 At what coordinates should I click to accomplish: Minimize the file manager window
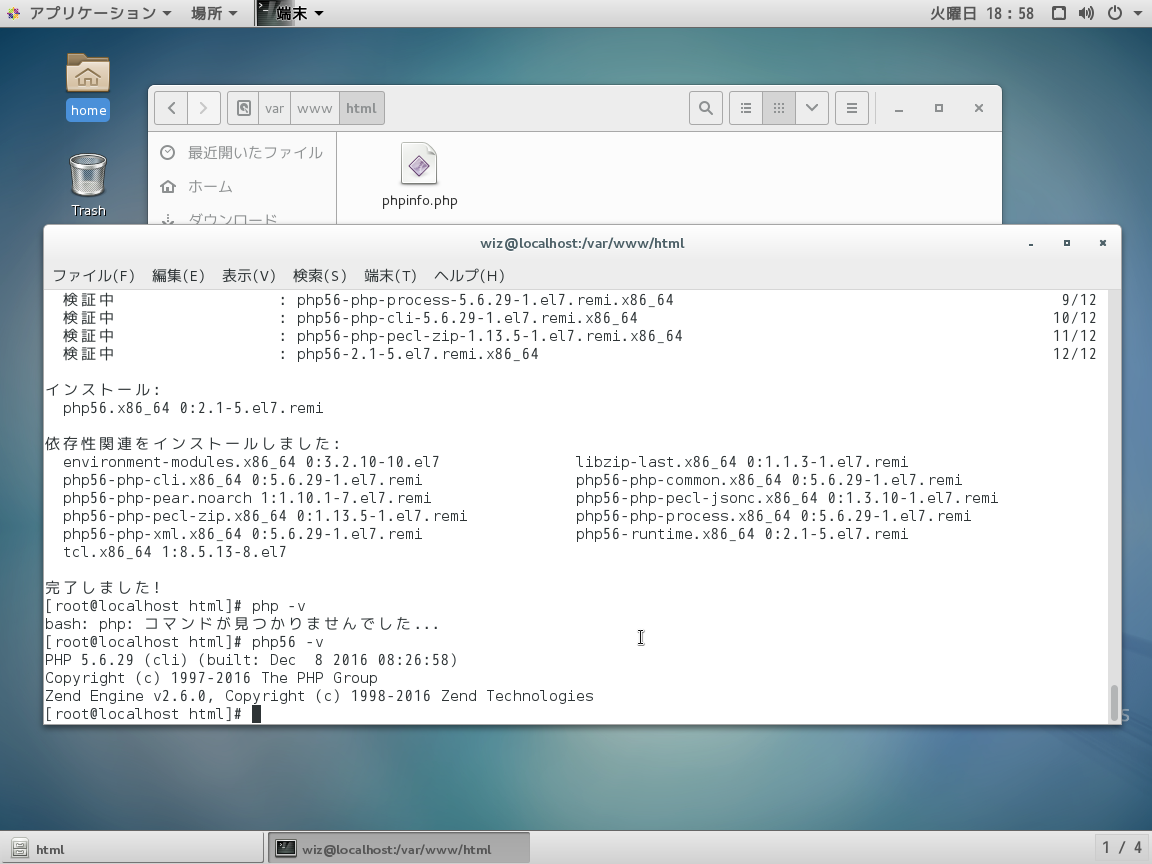point(899,108)
